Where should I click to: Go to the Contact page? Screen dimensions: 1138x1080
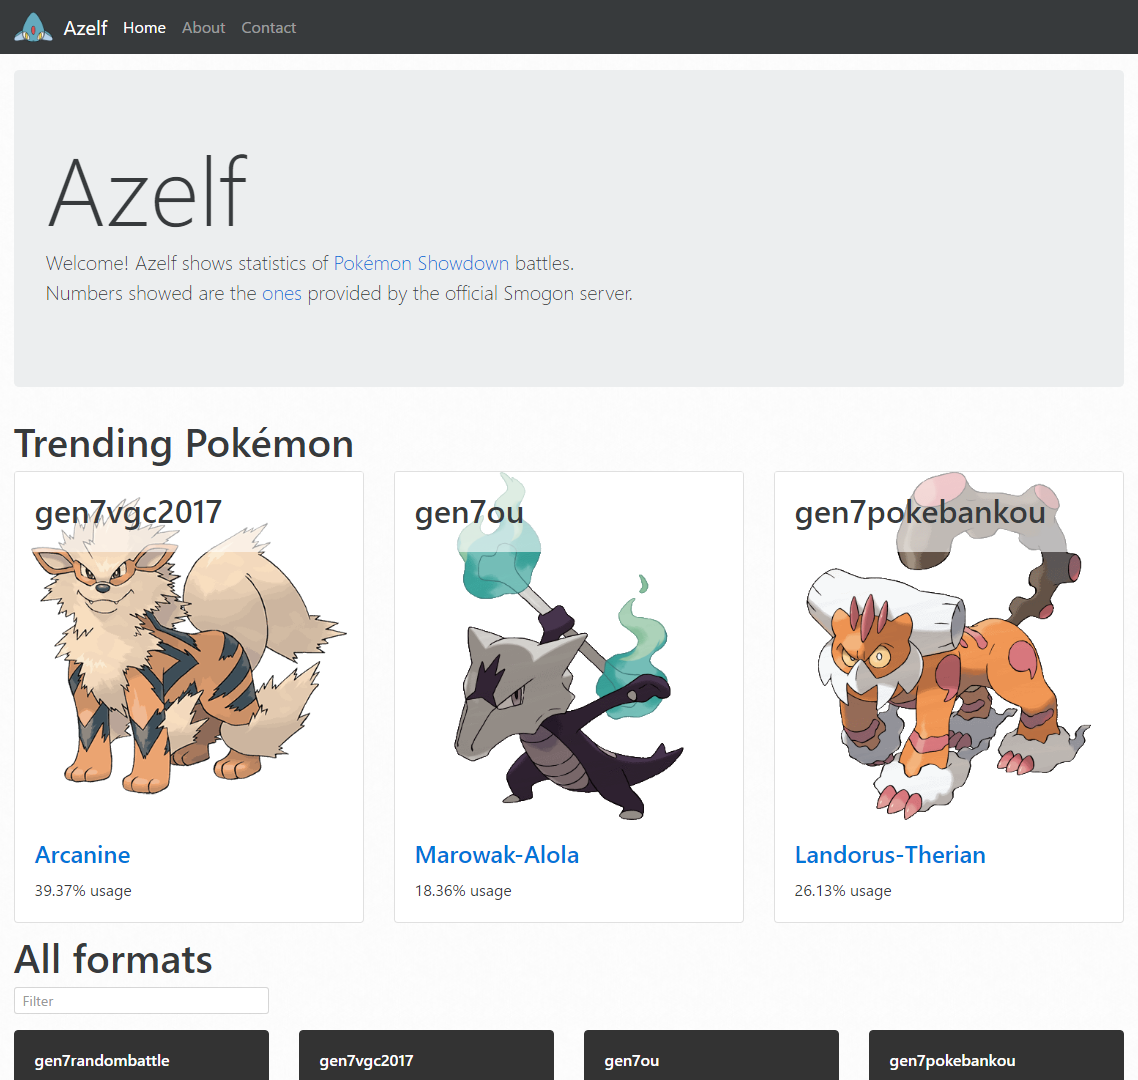[269, 28]
